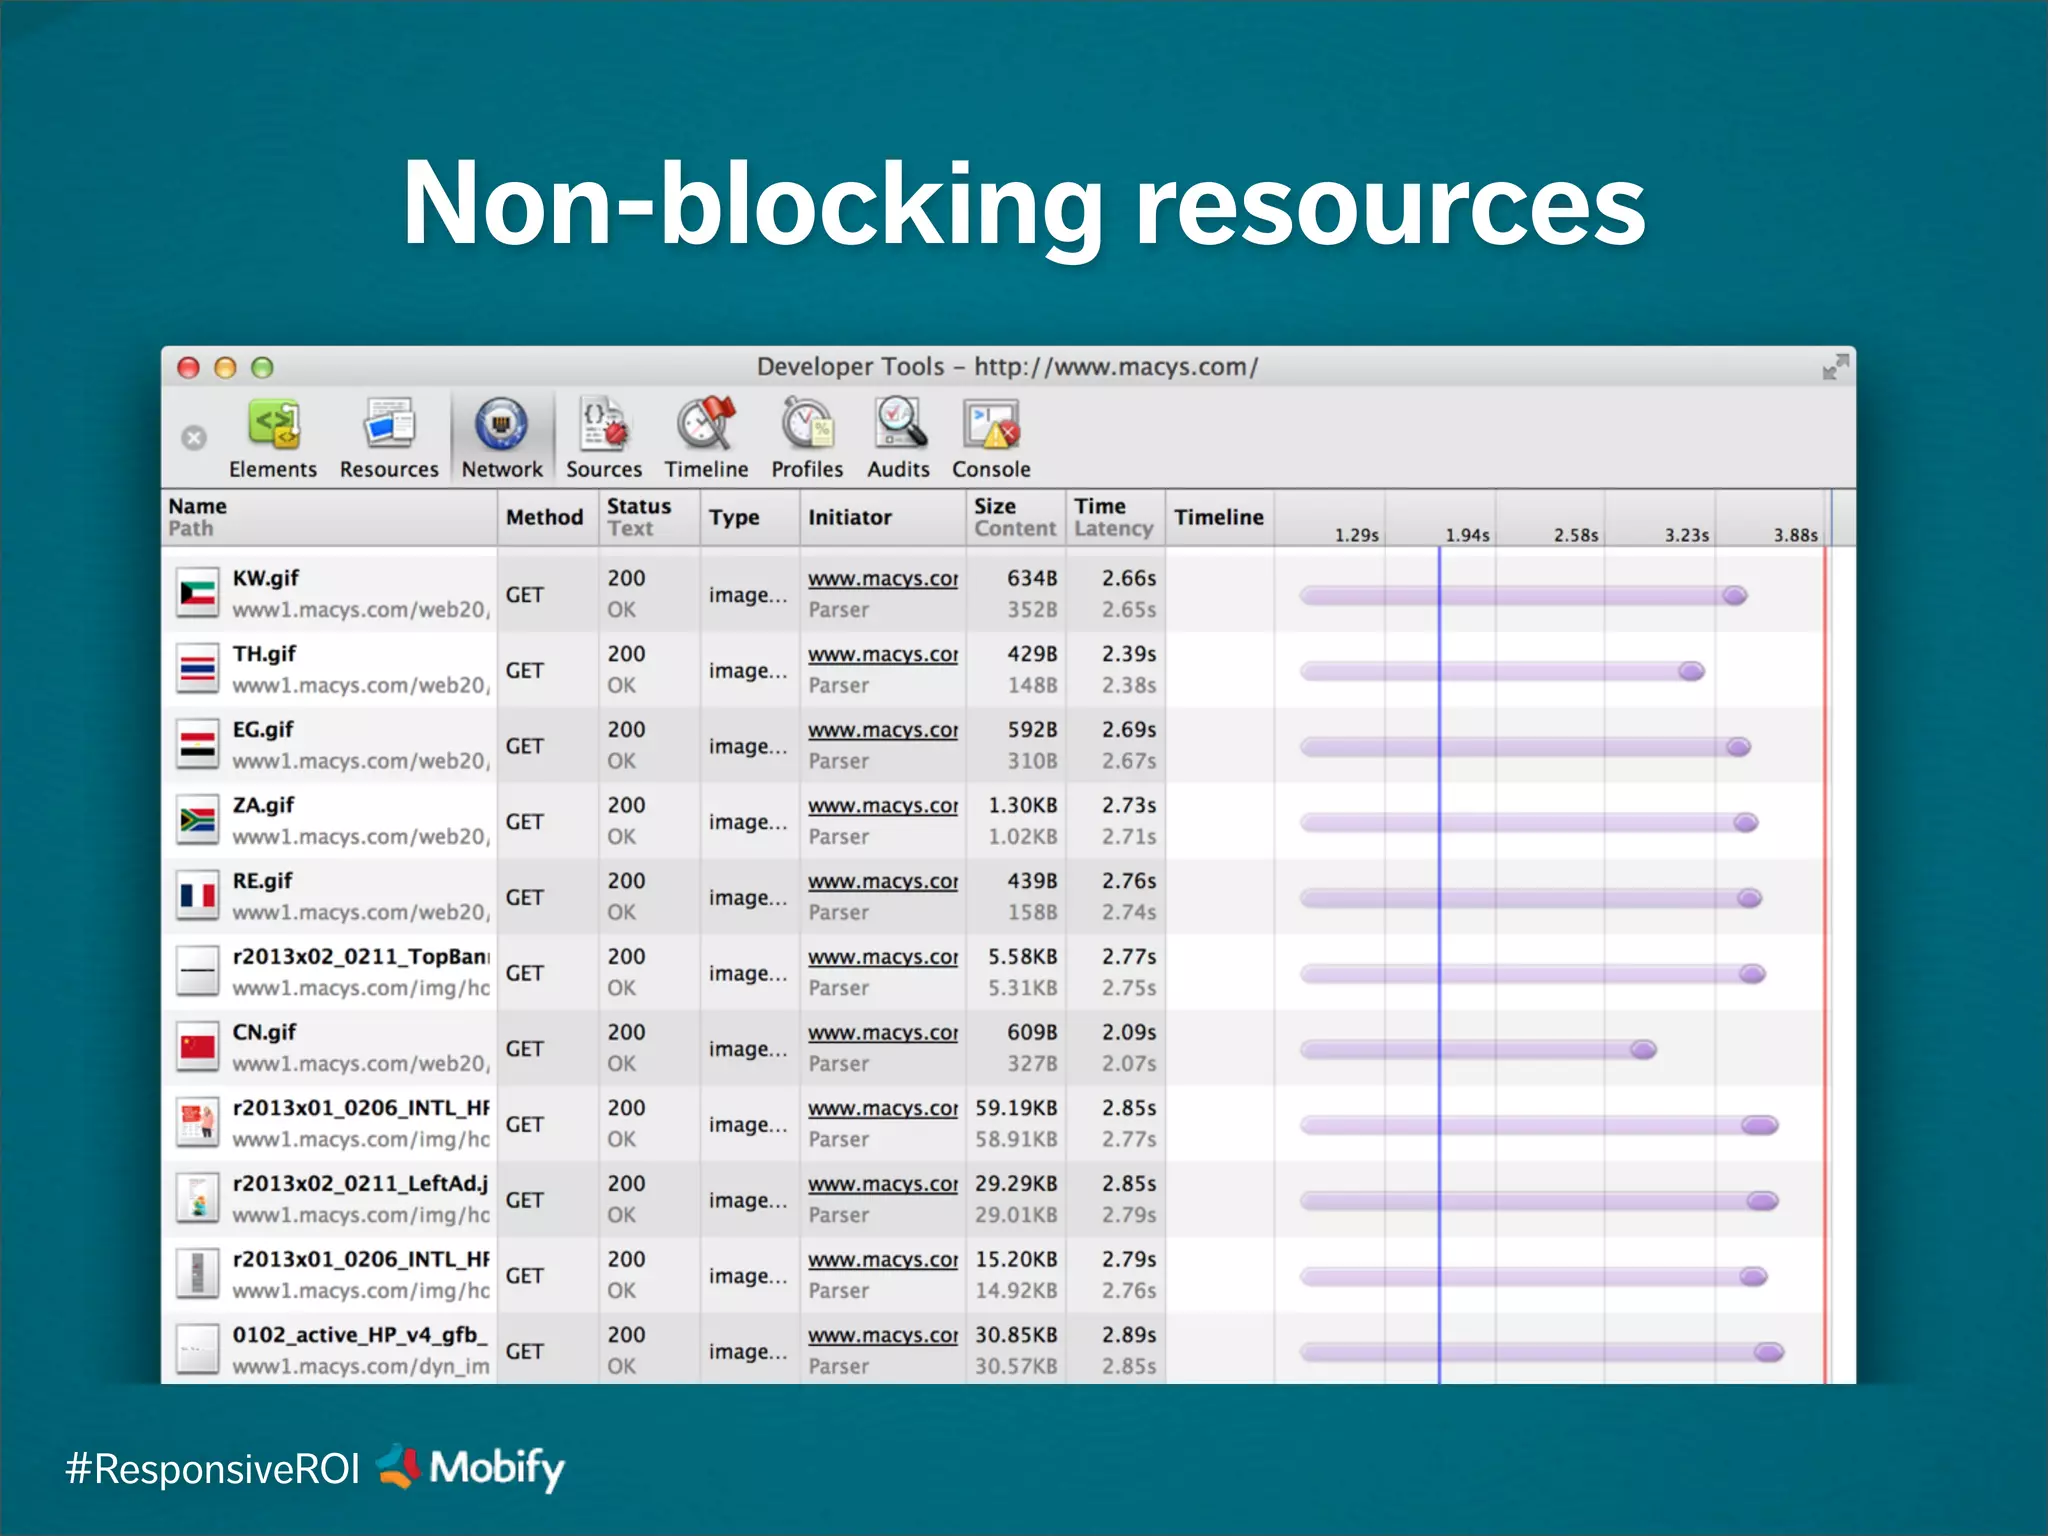Select the Network panel icon

pos(502,439)
